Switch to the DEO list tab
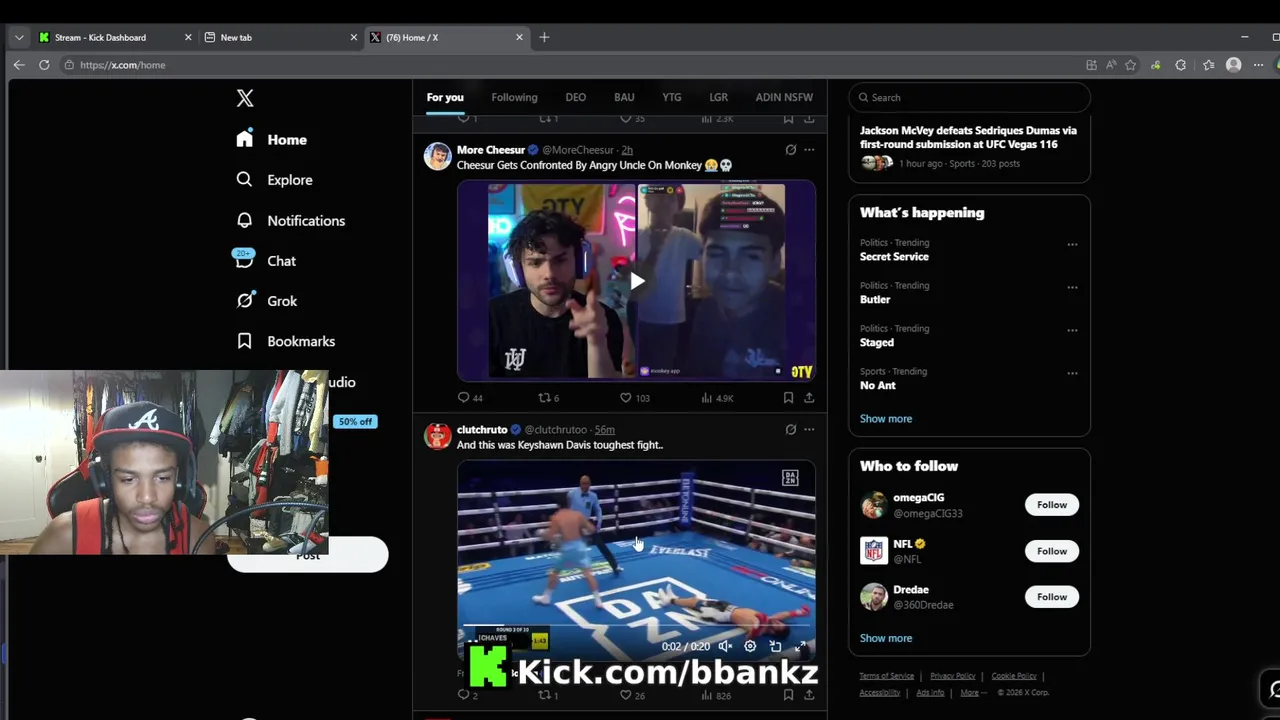This screenshot has height=720, width=1280. 575,97
